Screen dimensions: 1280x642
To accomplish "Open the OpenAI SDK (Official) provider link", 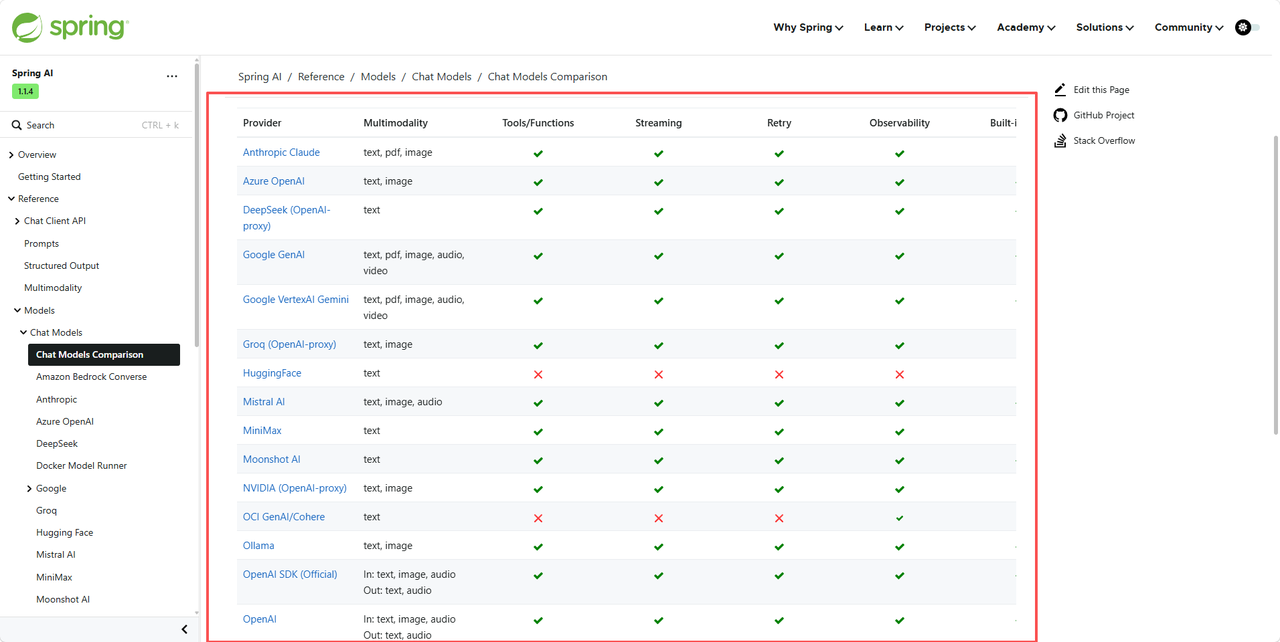I will point(290,575).
